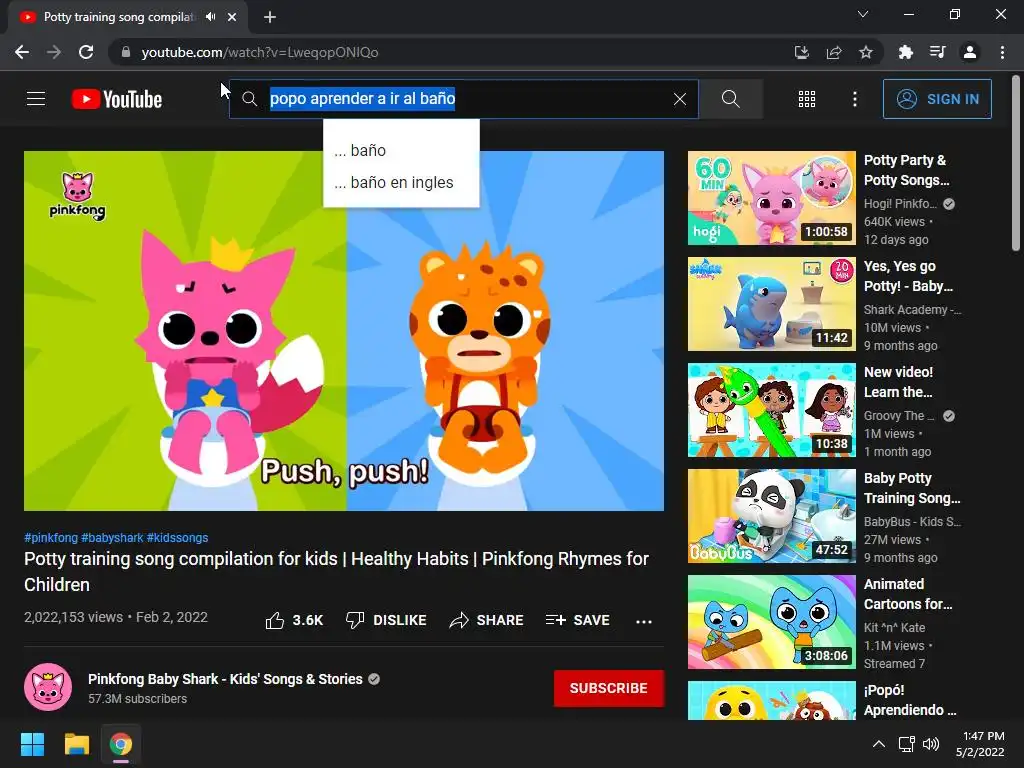Select the '... baño en ingles' suggestion
The height and width of the screenshot is (768, 1024).
click(x=401, y=182)
